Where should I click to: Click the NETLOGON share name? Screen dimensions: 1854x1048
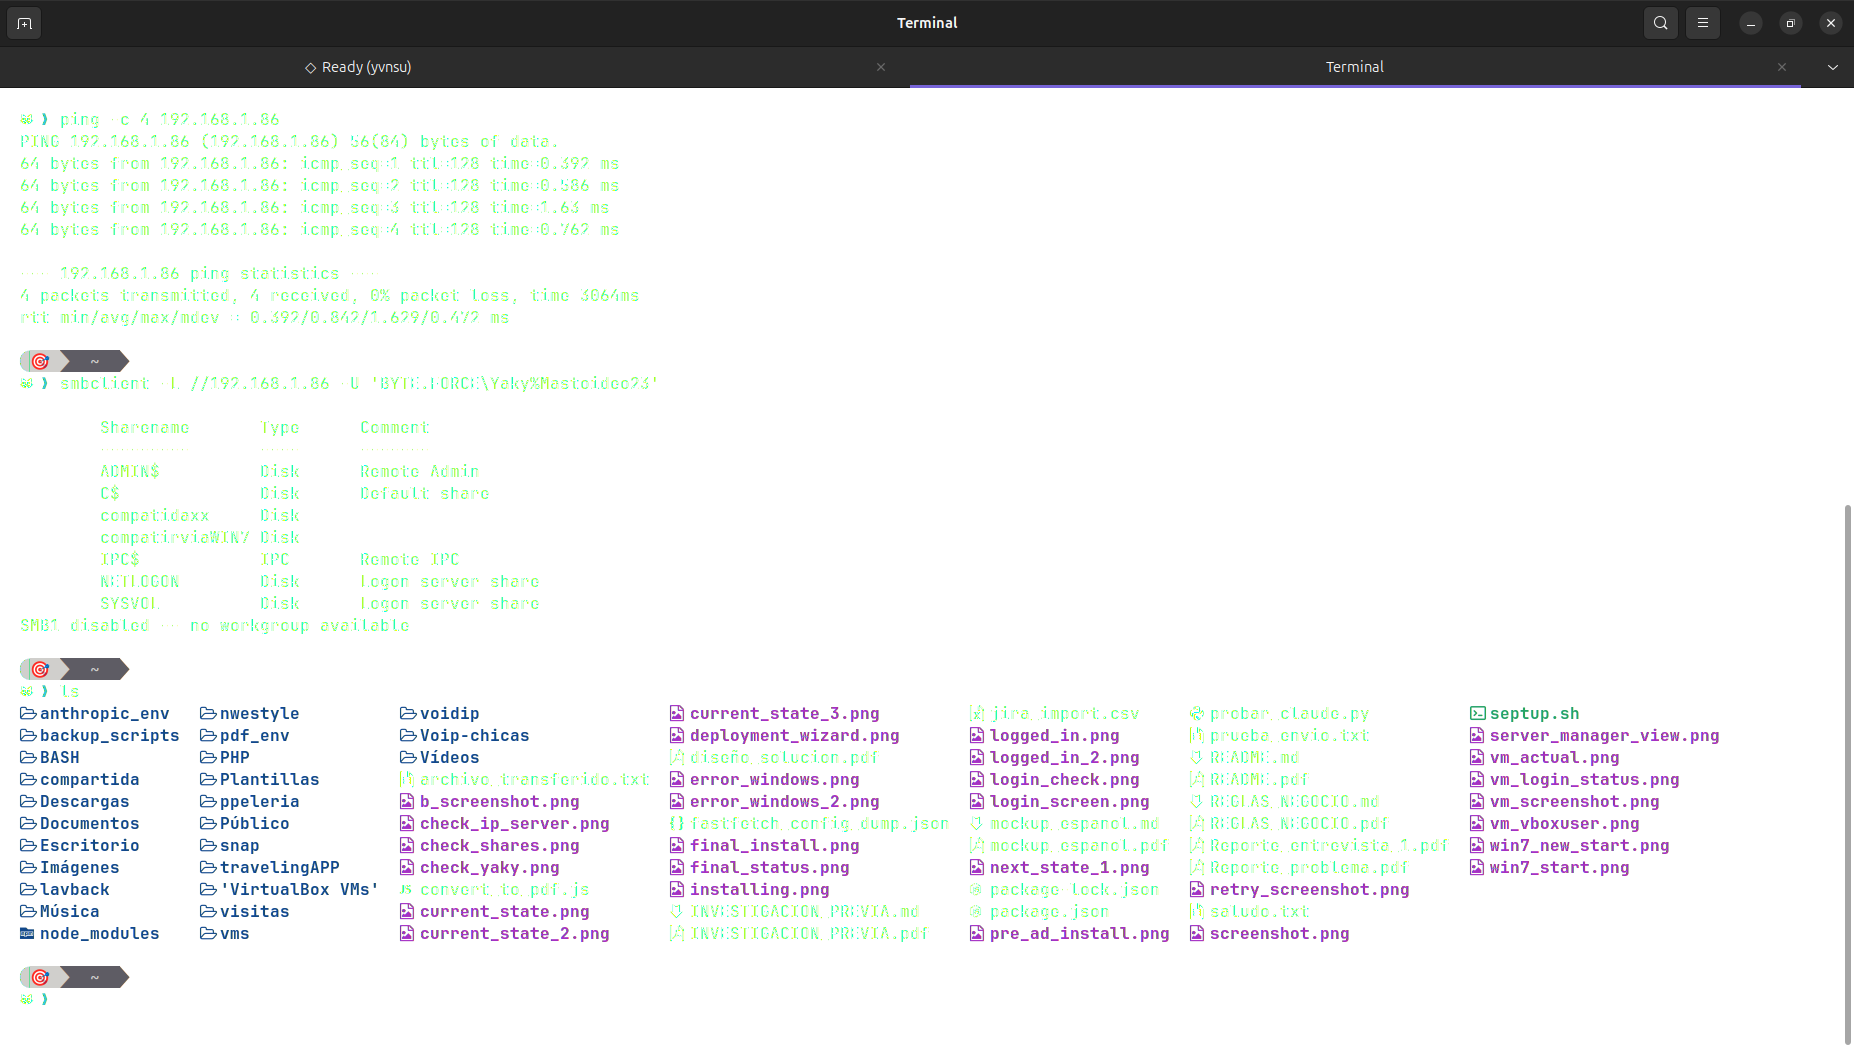coord(140,581)
